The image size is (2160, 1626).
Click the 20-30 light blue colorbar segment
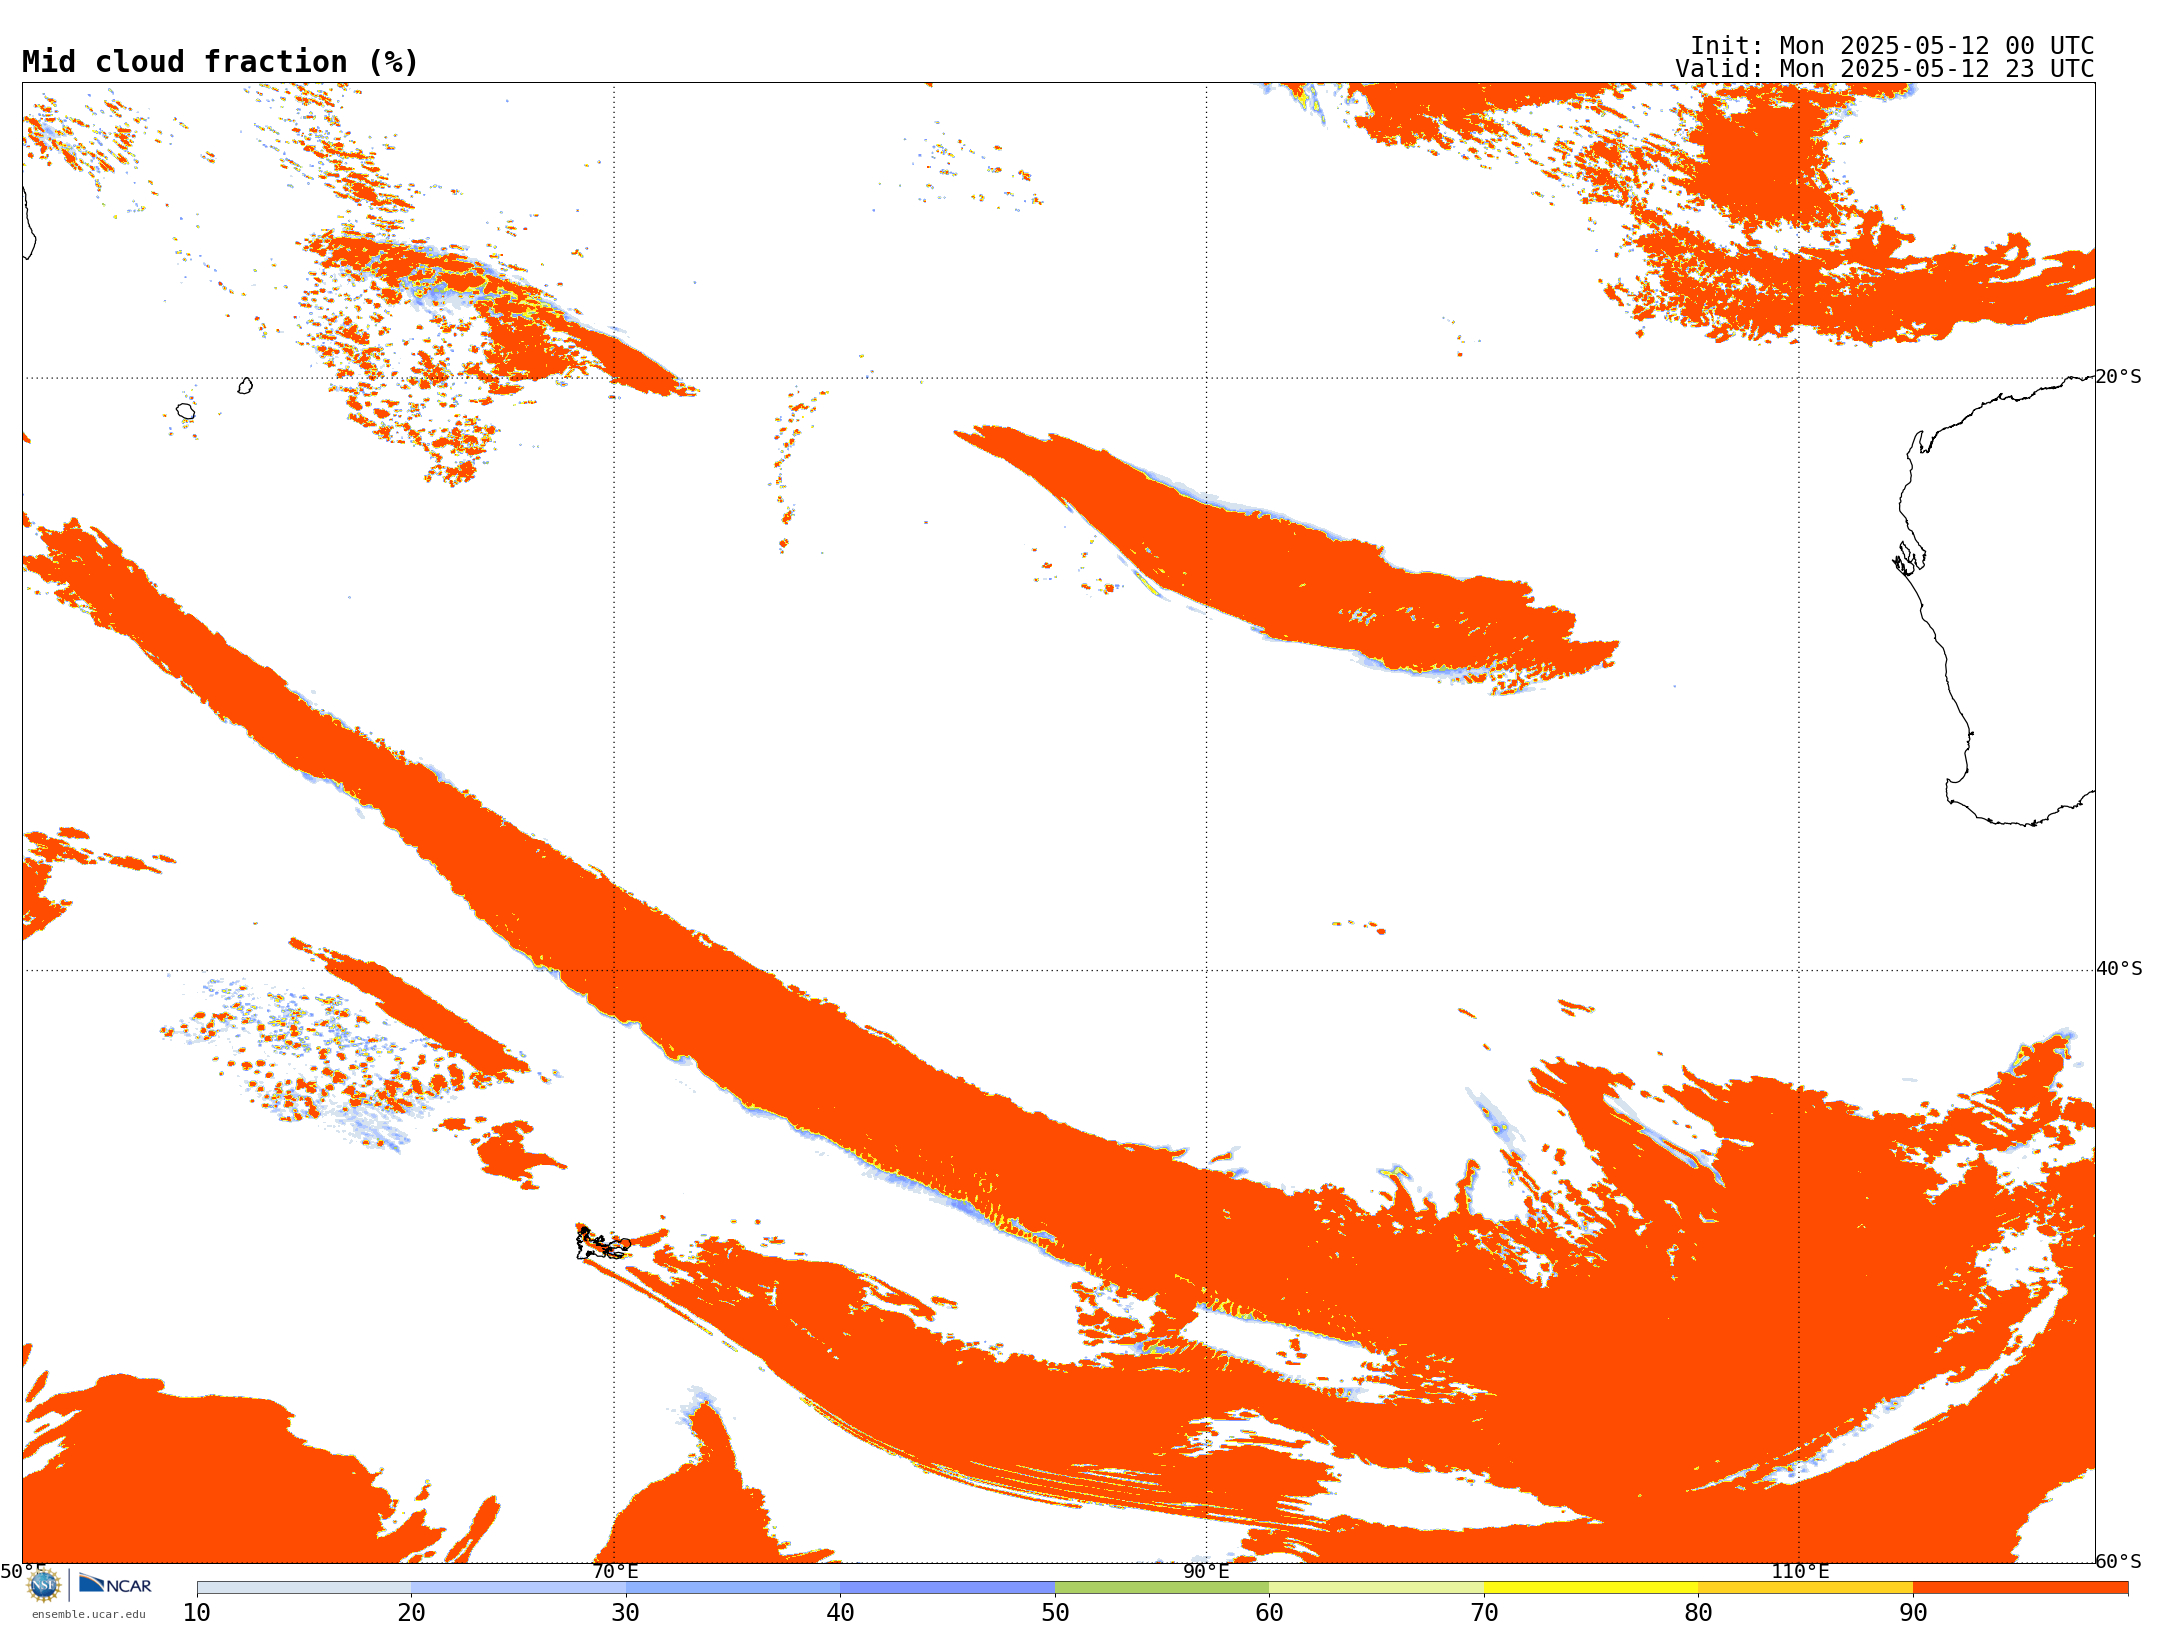pyautogui.click(x=519, y=1588)
